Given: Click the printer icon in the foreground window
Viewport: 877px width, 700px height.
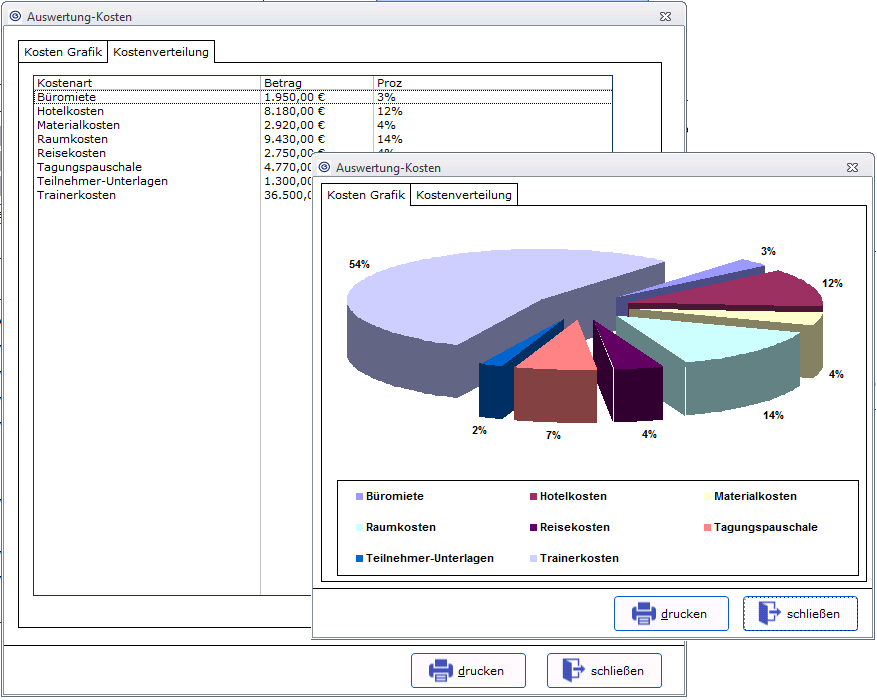Looking at the screenshot, I should pos(643,613).
